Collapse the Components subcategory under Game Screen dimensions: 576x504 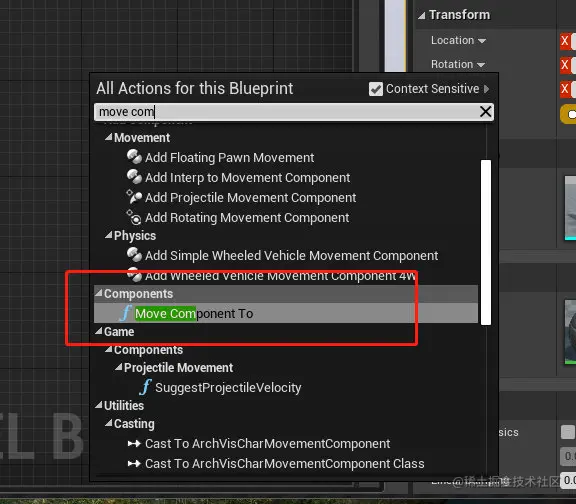[x=109, y=349]
